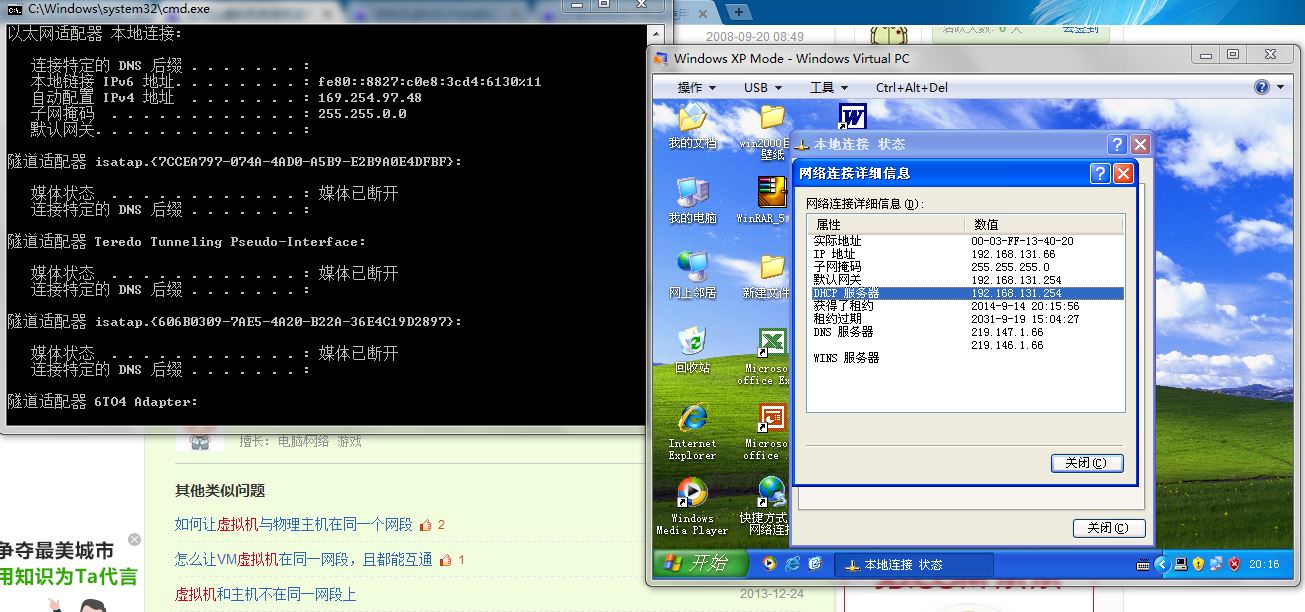Expand help dropdown arrow in Virtual PC
The height and width of the screenshot is (612, 1305).
[x=1281, y=88]
